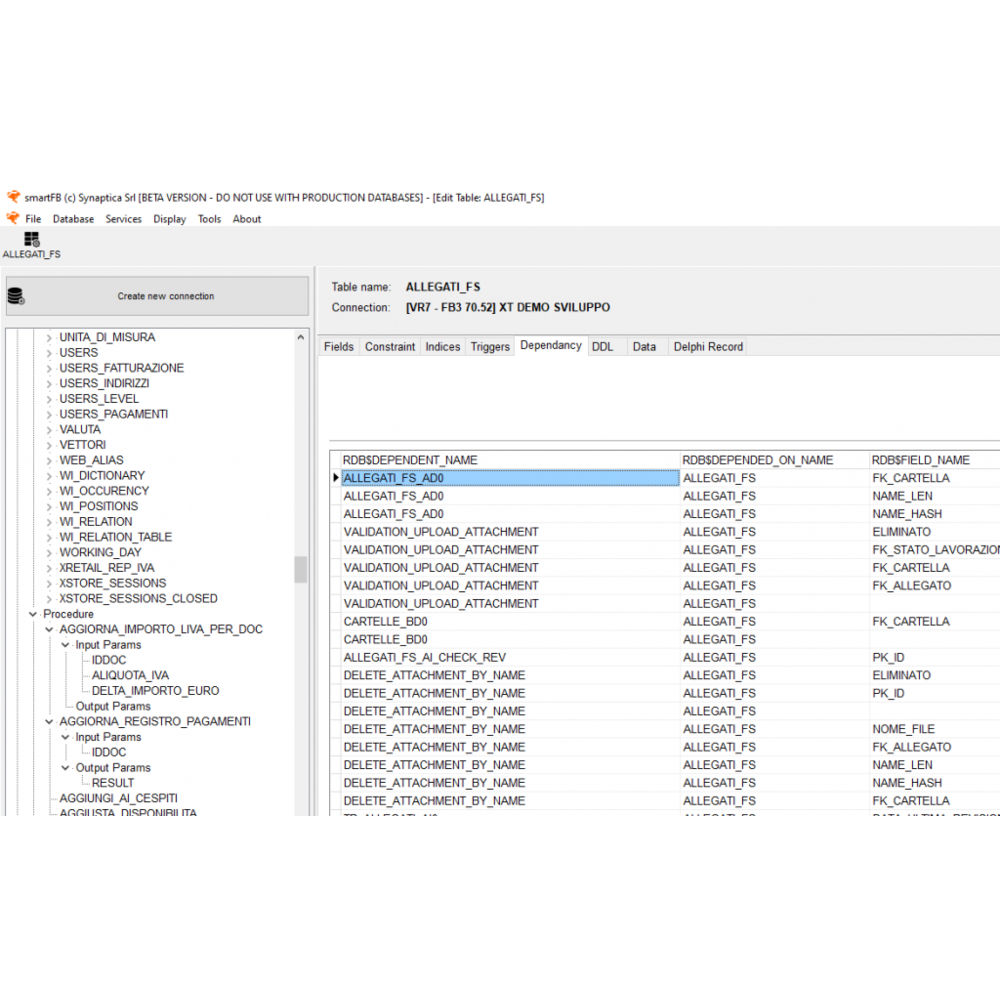1000x1000 pixels.
Task: Click the orange icon beside File menu
Action: click(x=13, y=219)
